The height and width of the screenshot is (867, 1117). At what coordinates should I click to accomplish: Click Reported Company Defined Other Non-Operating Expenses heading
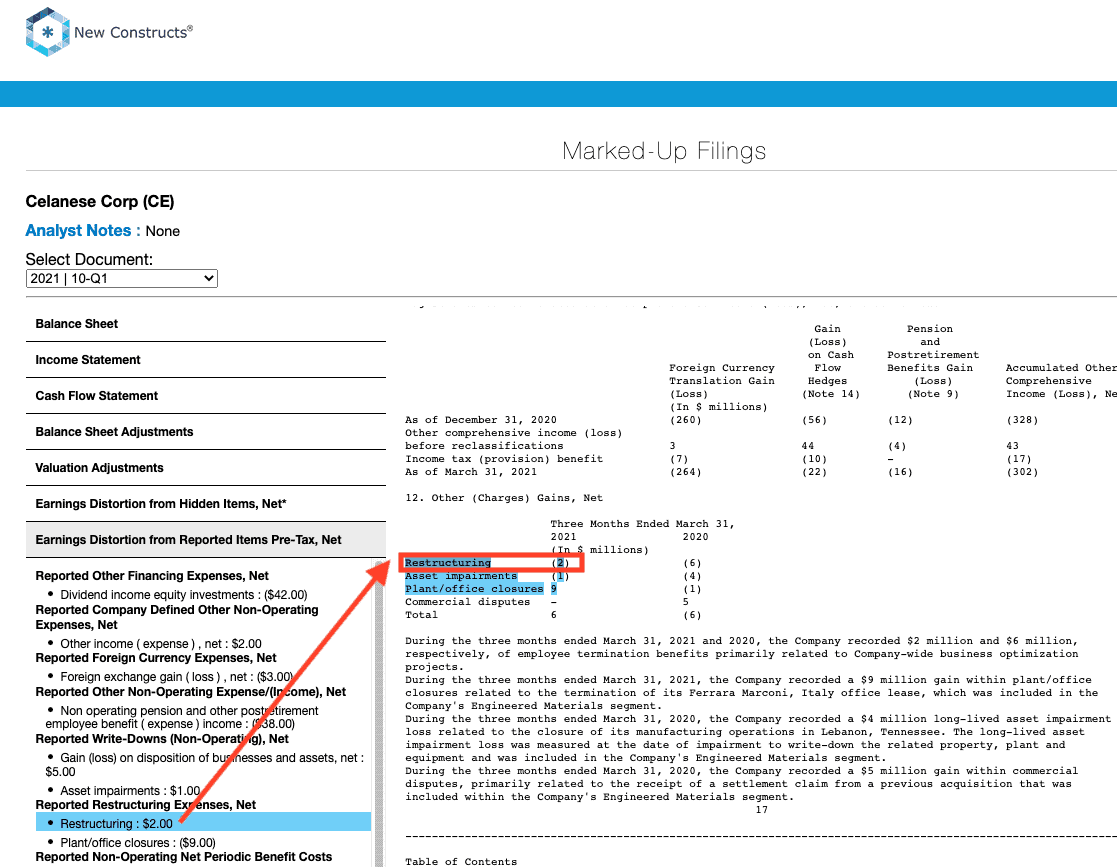177,617
